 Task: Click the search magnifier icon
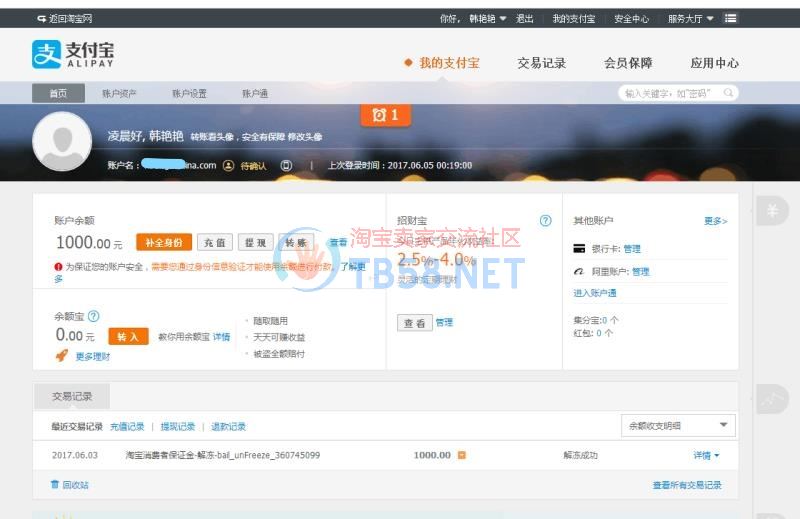tap(728, 93)
